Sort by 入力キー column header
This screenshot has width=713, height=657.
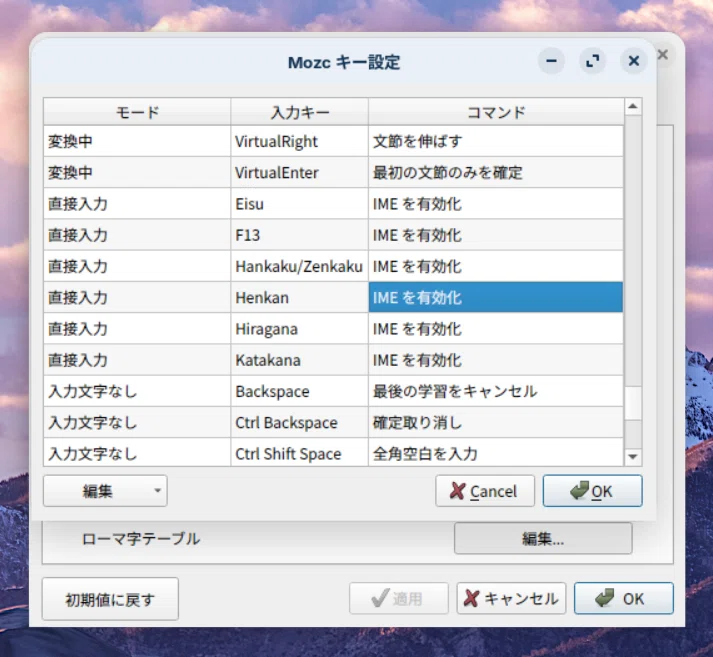(299, 112)
